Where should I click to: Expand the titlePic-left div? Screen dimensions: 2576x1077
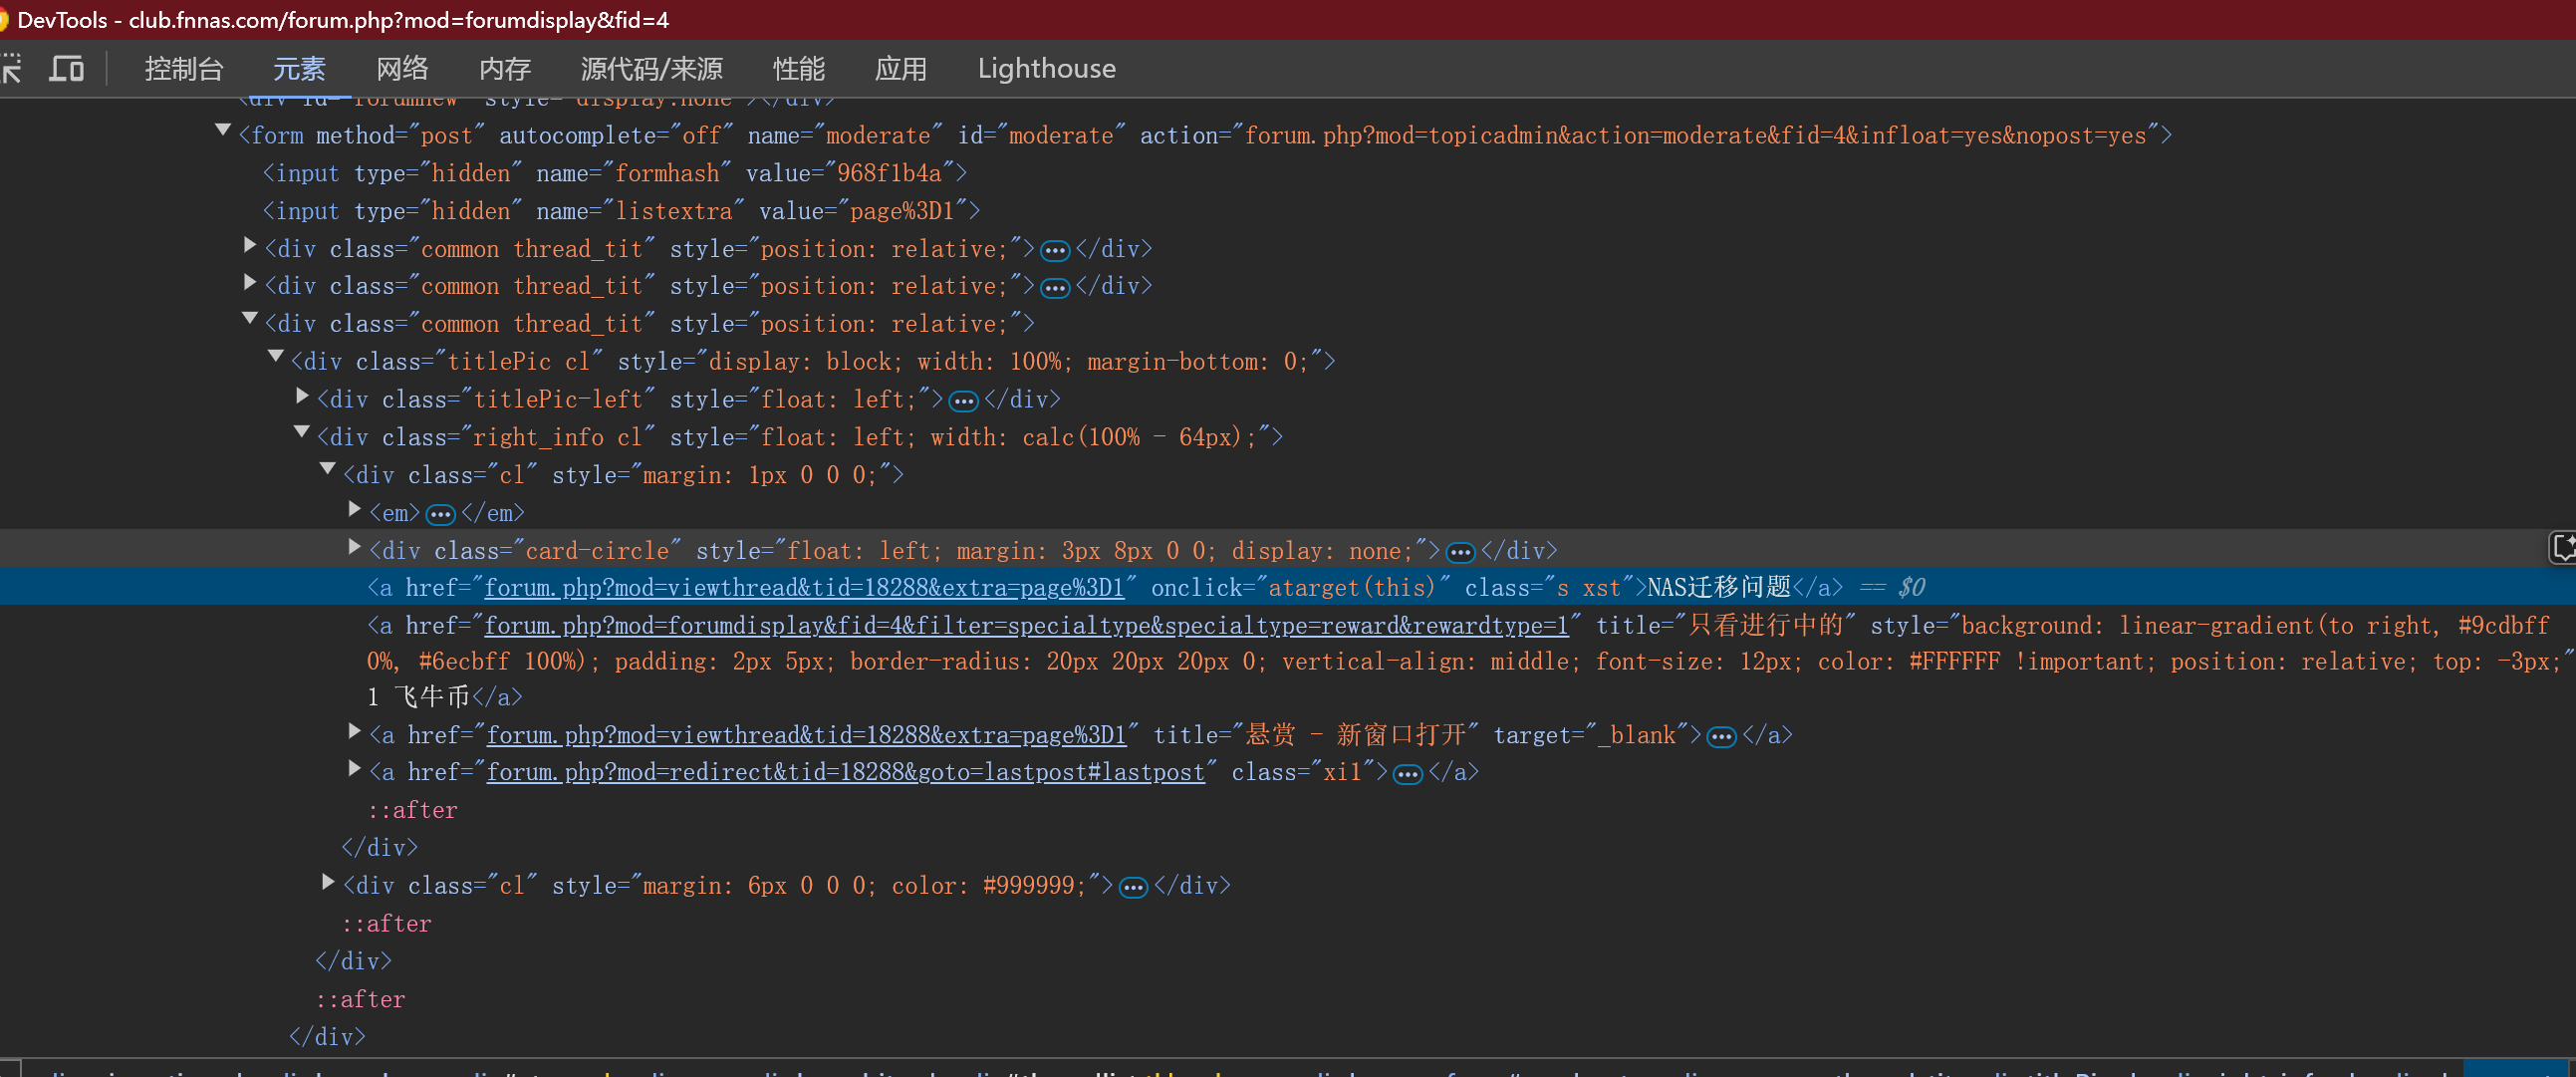(302, 395)
